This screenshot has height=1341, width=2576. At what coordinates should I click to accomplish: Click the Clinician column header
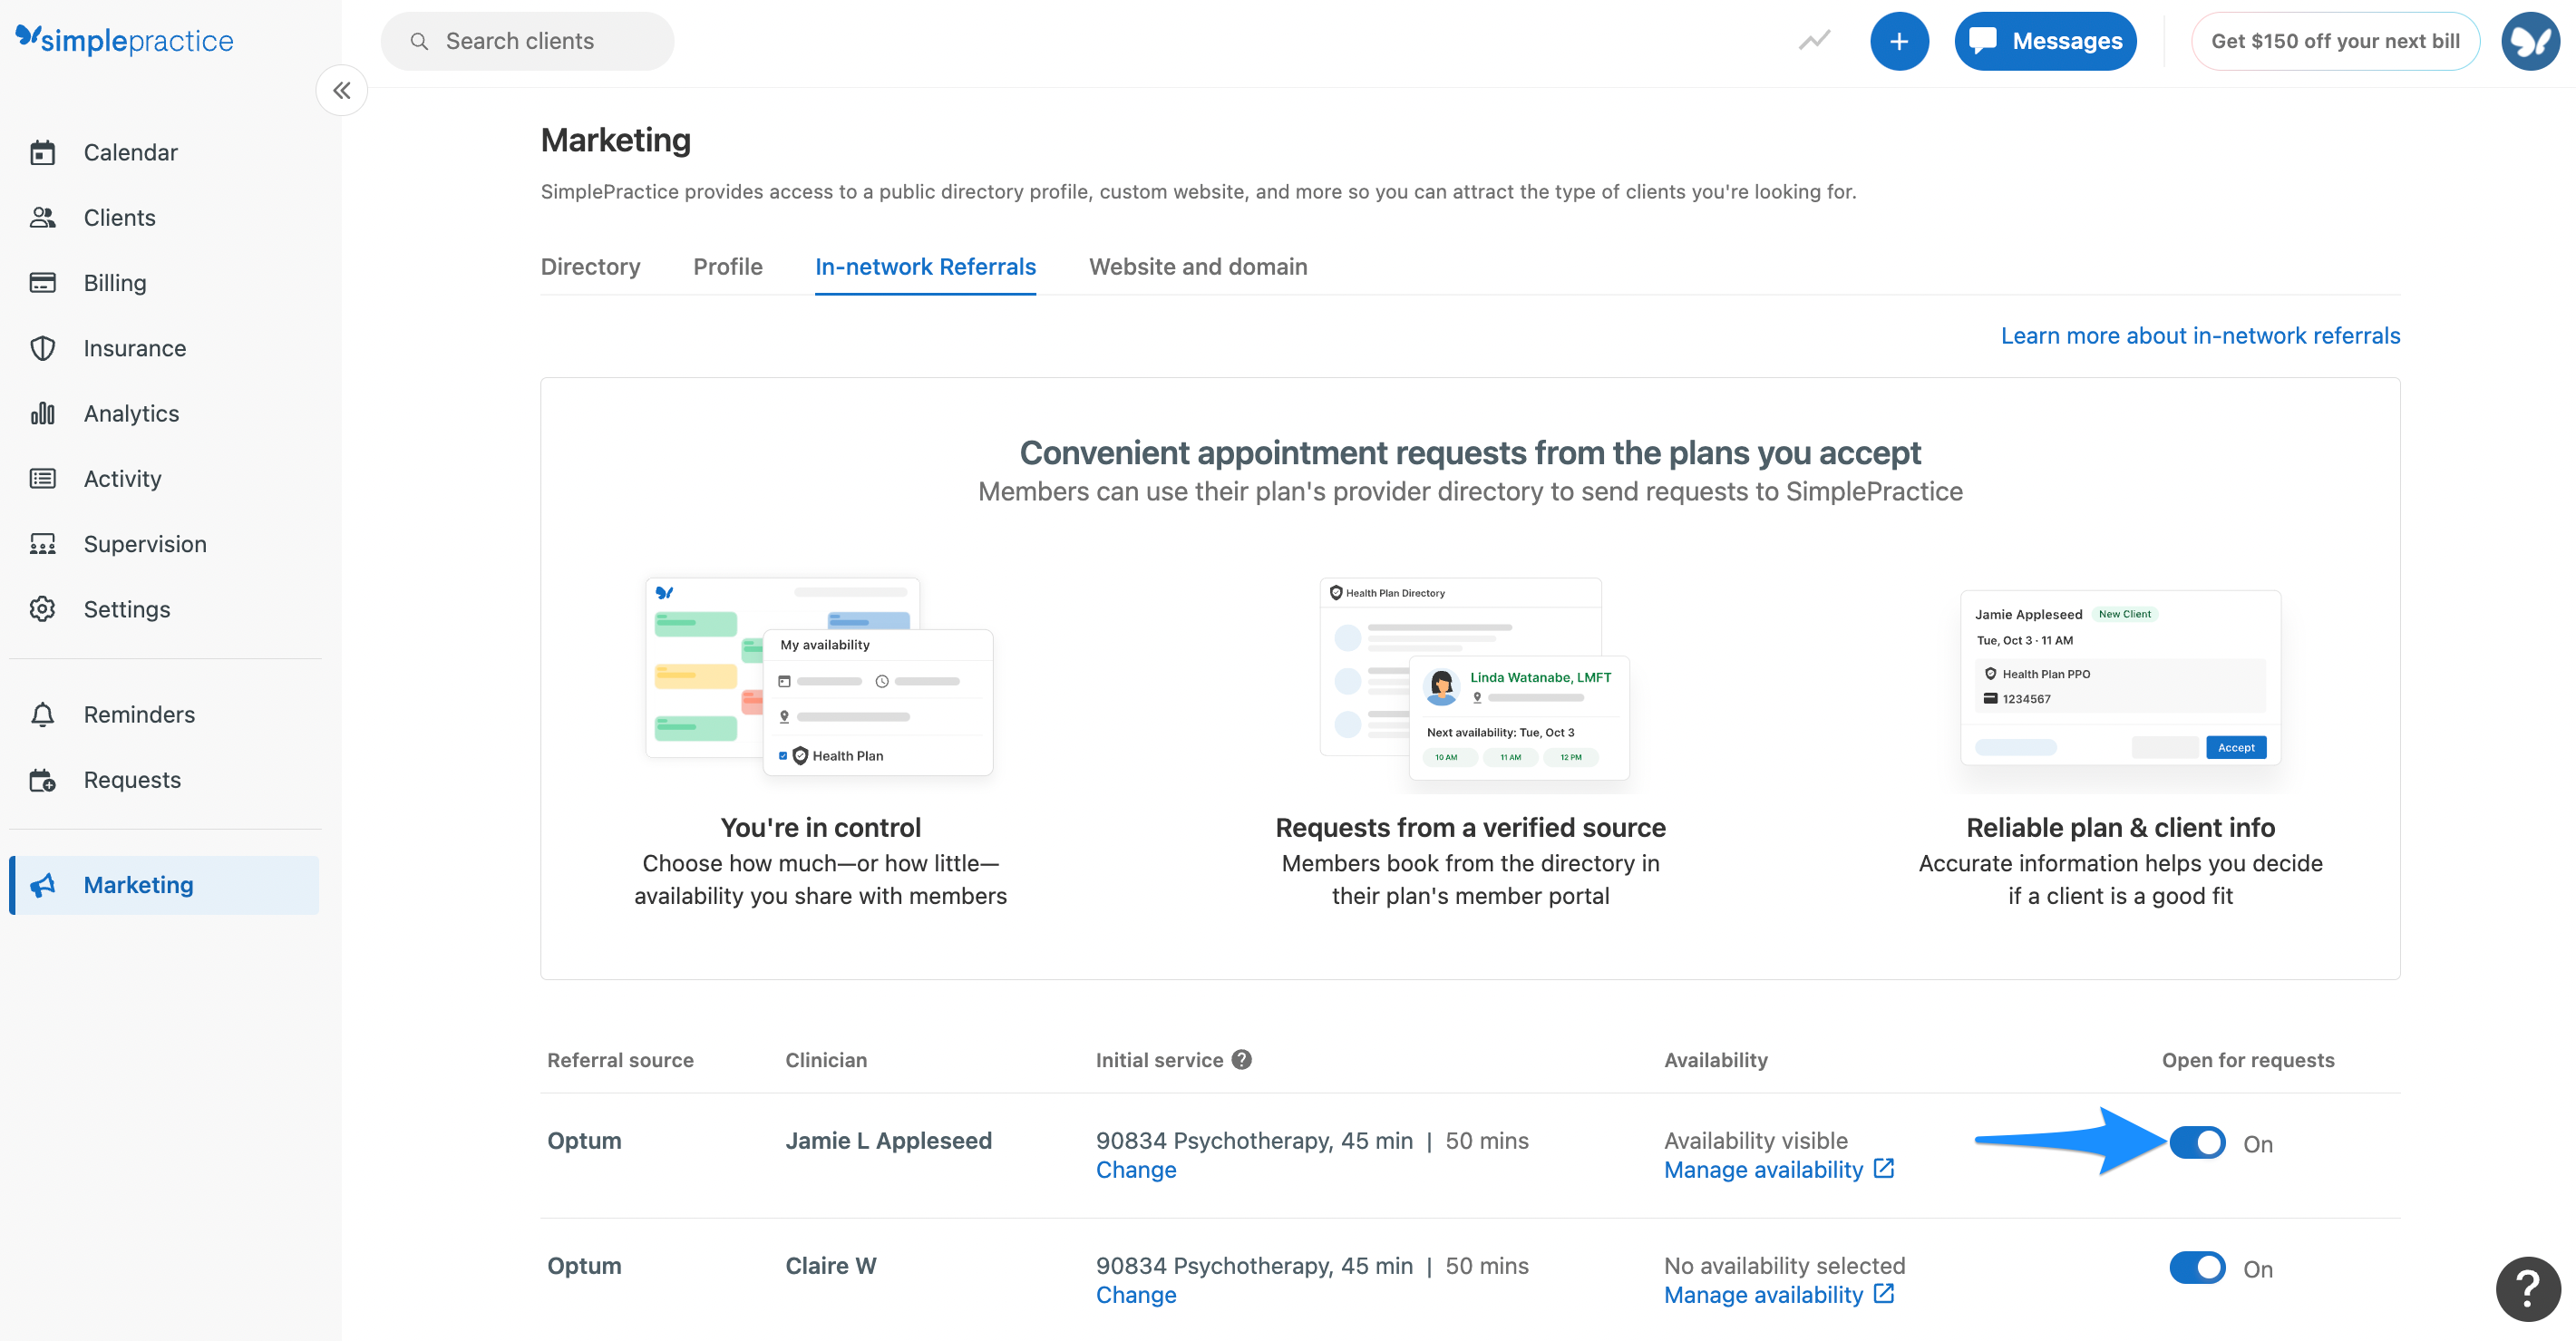tap(826, 1060)
